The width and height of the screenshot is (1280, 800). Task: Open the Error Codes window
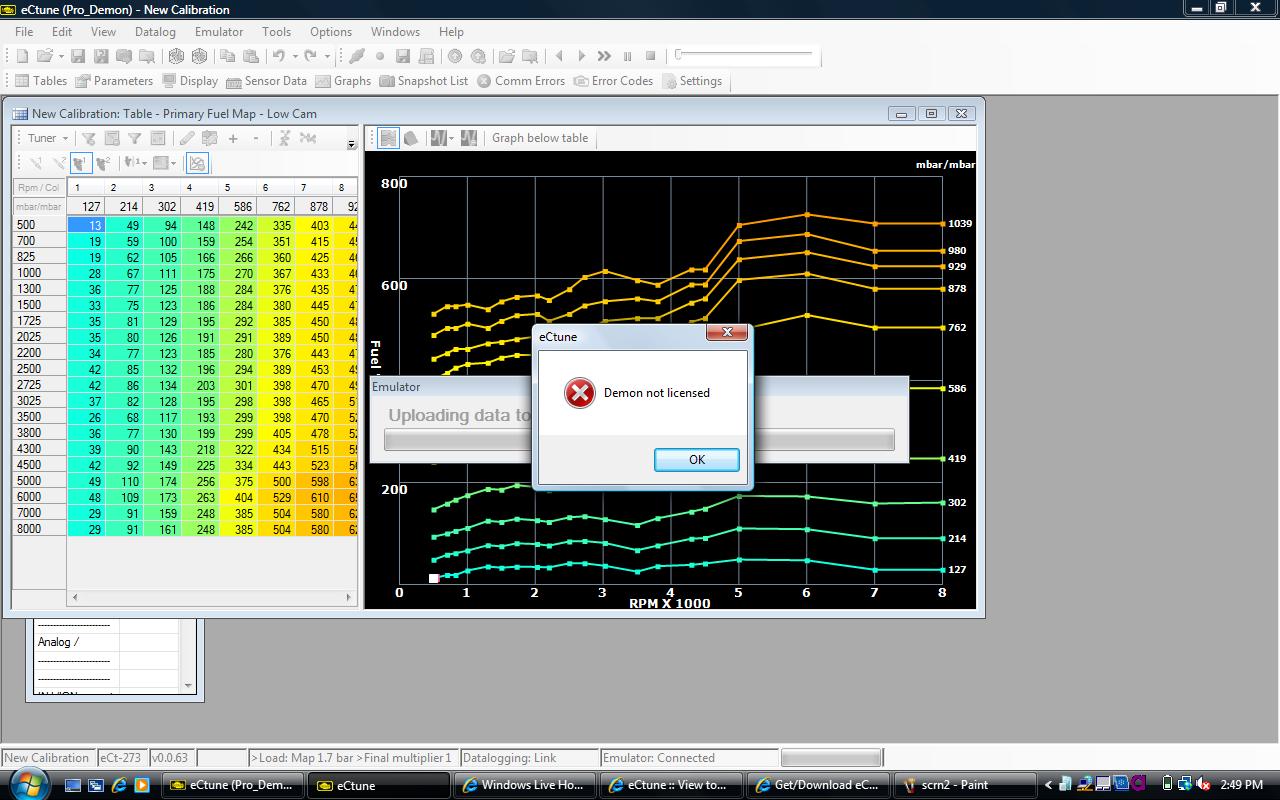pyautogui.click(x=613, y=81)
